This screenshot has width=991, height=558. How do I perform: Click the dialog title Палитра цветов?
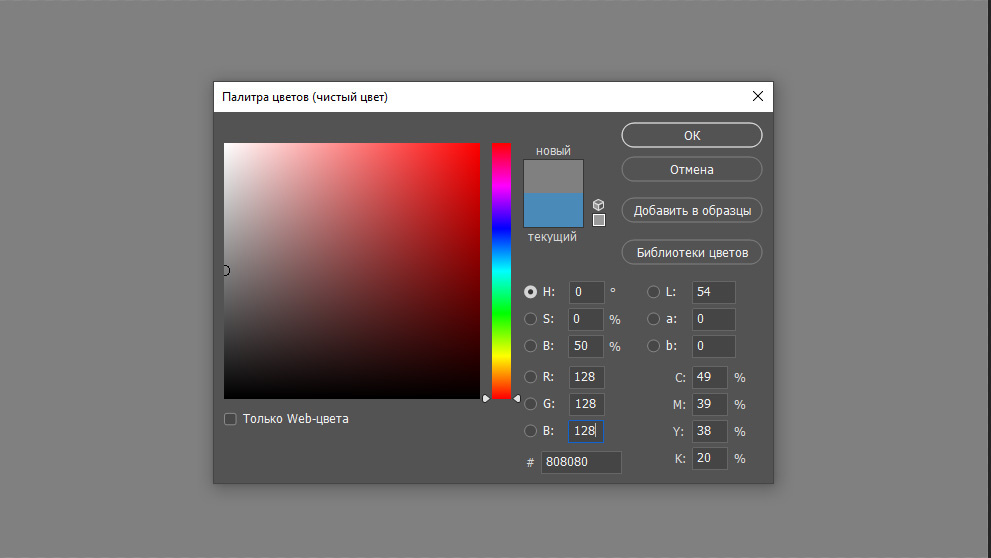tap(305, 97)
